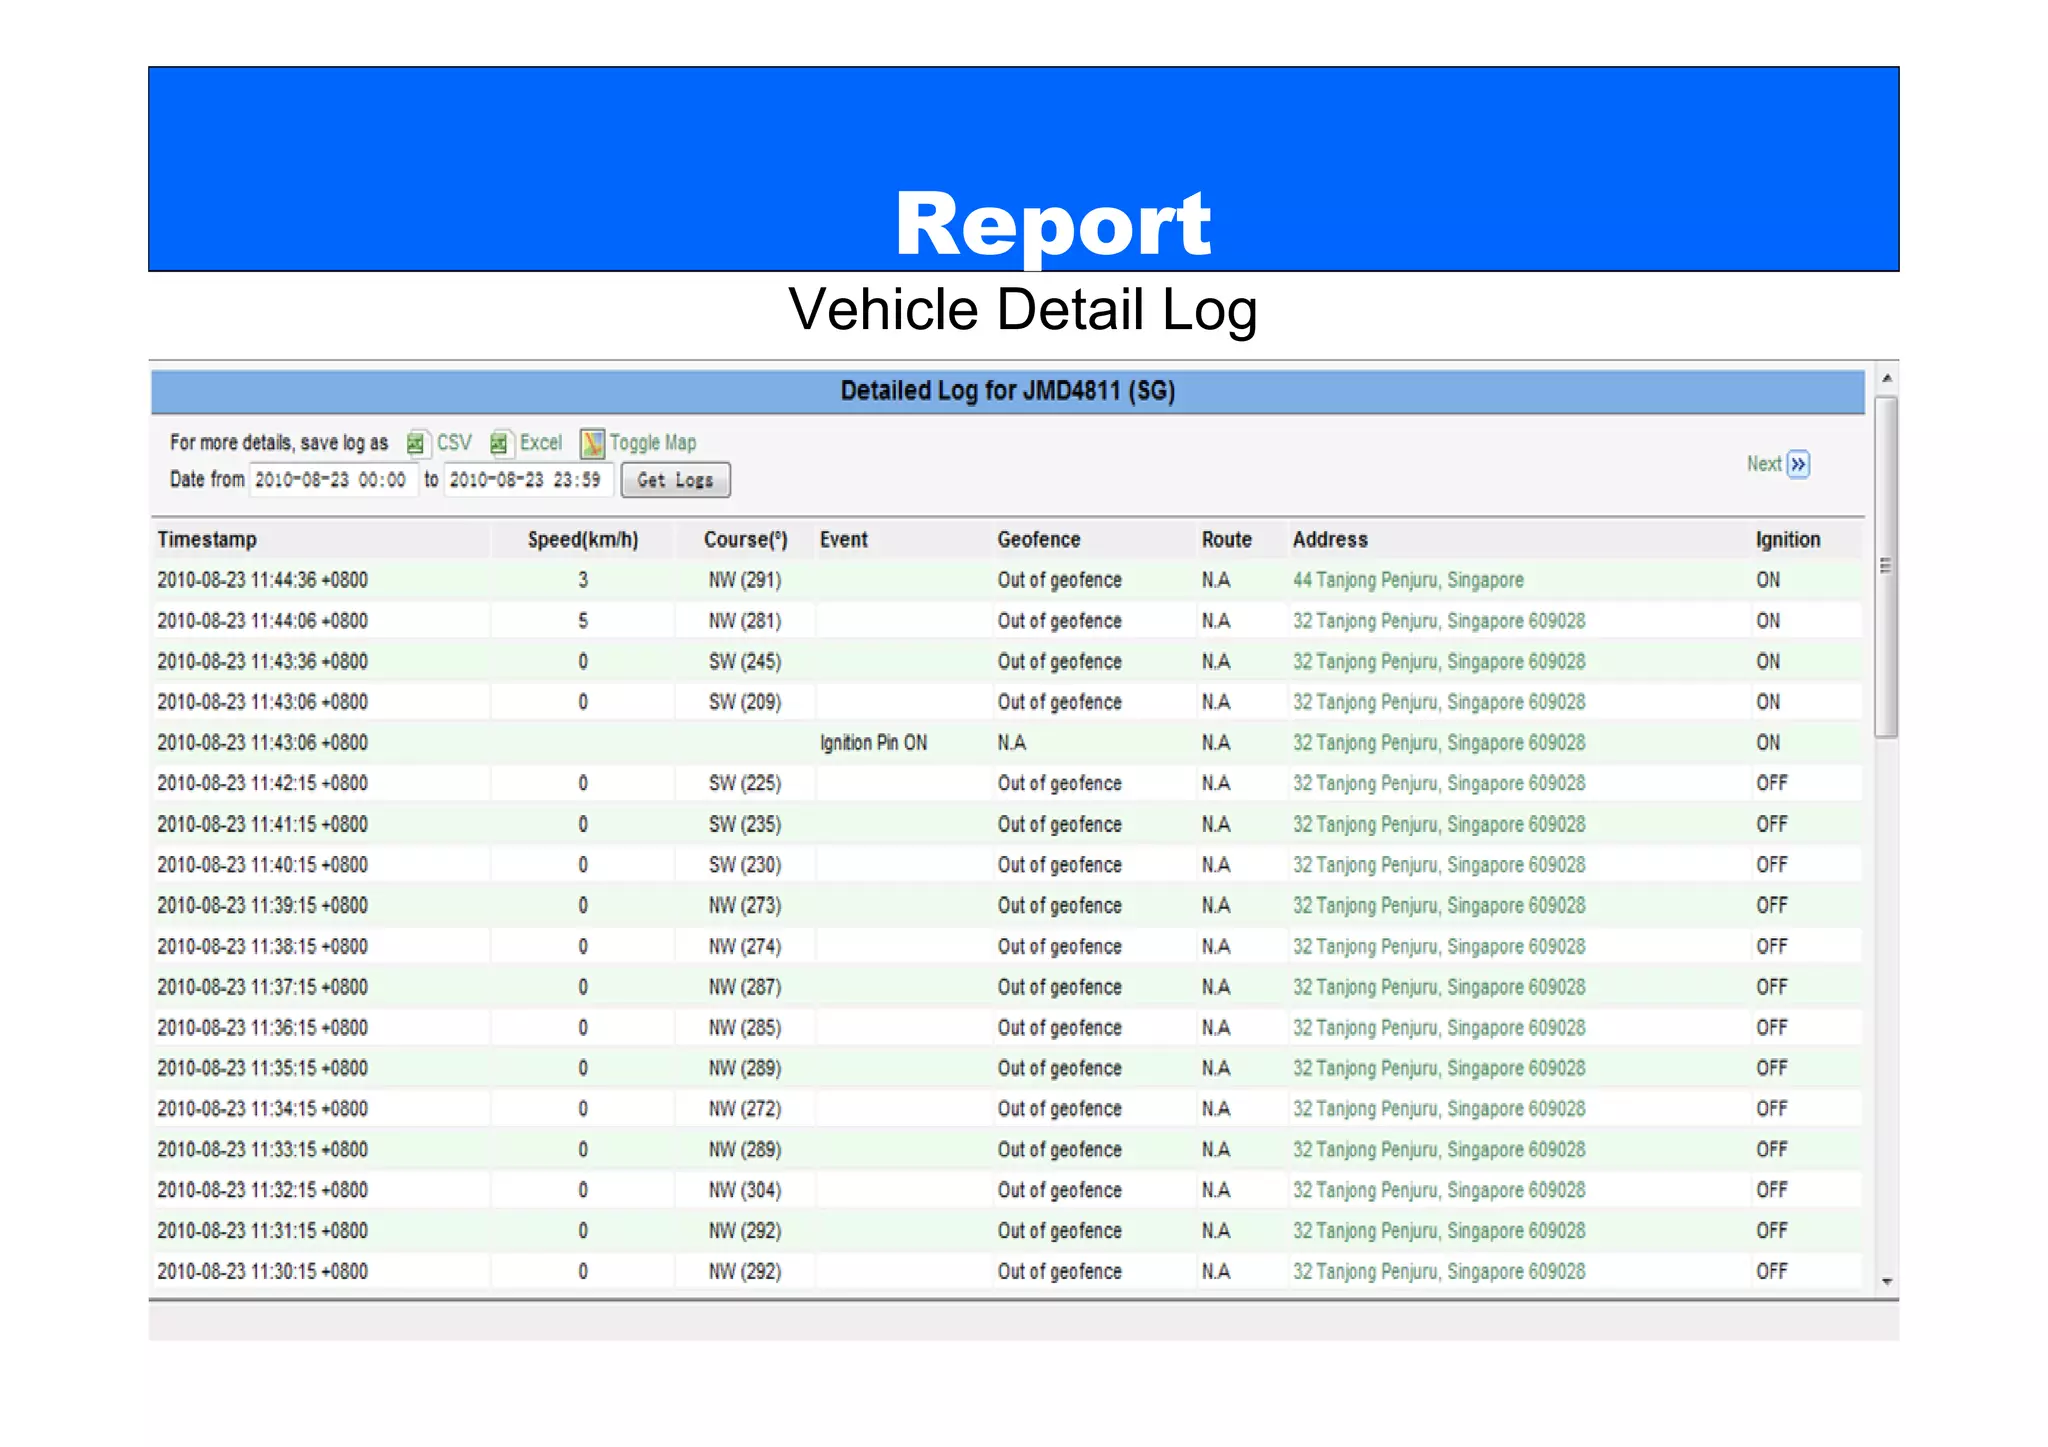Click course value NW (274)
This screenshot has width=2048, height=1447.
pyautogui.click(x=745, y=946)
